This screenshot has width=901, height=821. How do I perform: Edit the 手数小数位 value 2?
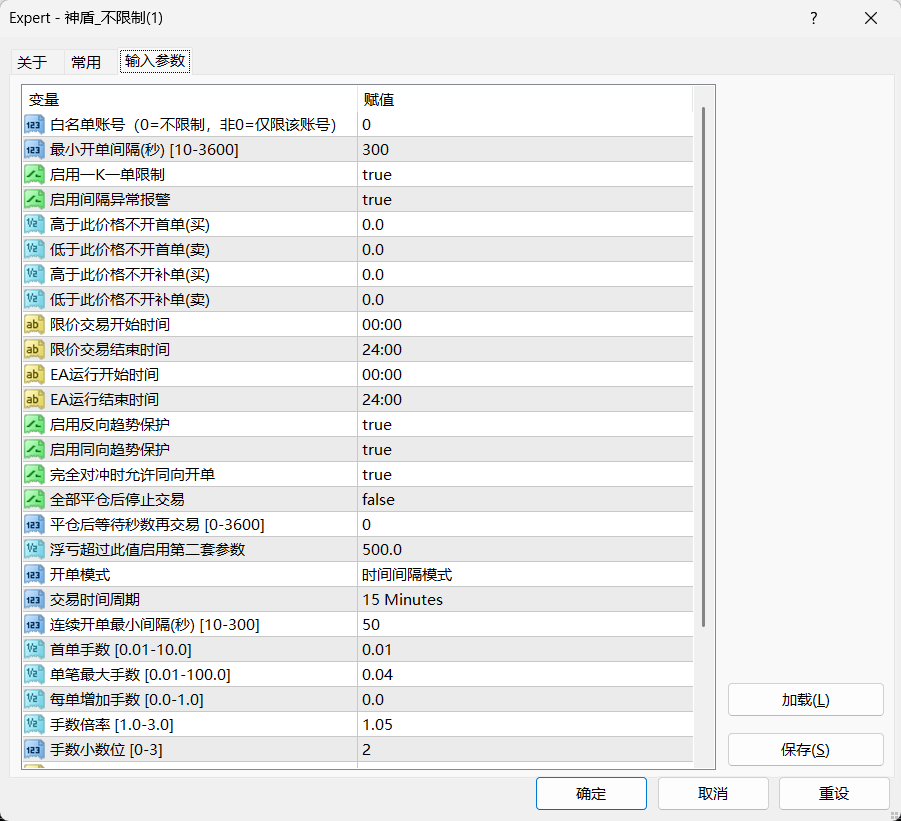(525, 750)
